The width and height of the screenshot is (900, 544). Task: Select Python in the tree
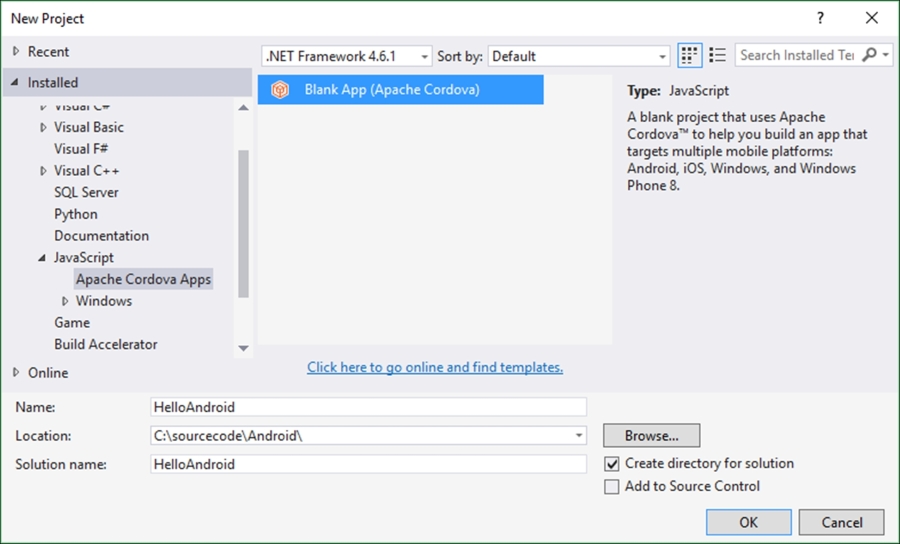coord(76,214)
